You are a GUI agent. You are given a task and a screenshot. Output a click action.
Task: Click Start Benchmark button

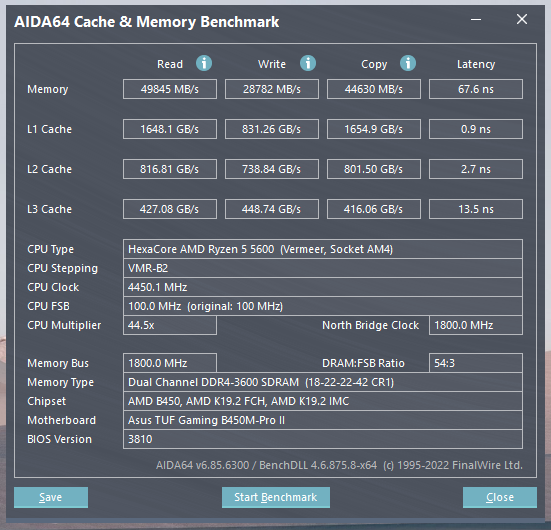coord(276,497)
